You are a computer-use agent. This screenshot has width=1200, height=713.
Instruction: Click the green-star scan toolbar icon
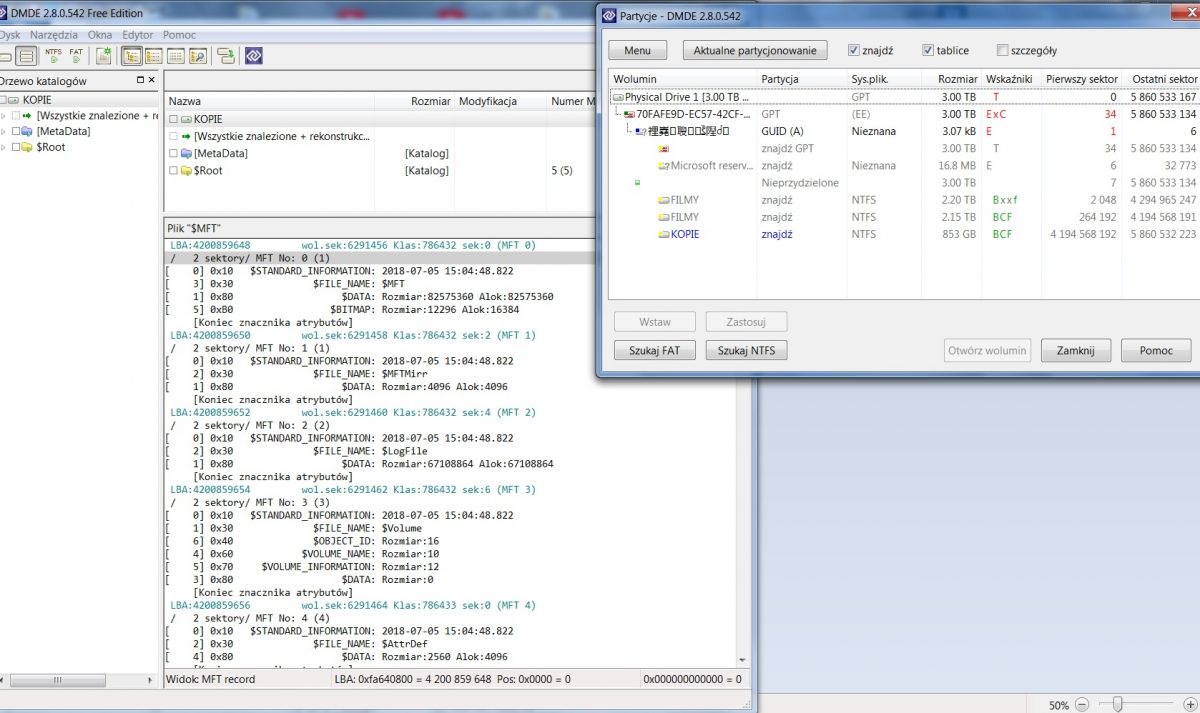(103, 56)
